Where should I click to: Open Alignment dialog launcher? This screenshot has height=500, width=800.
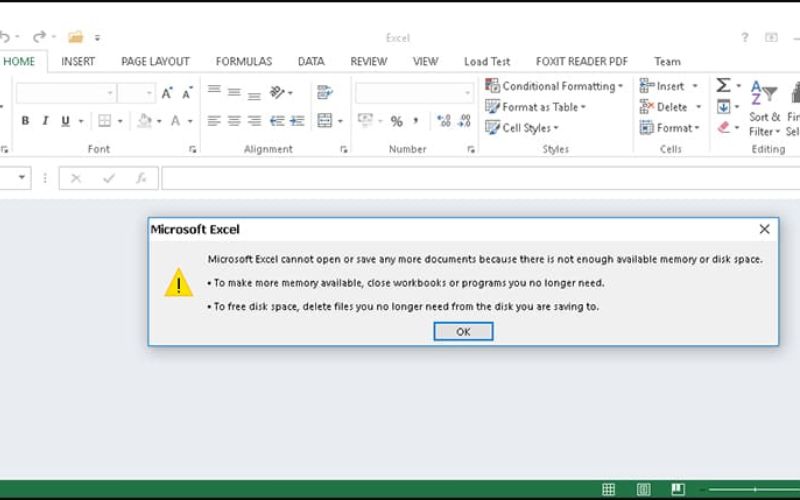click(344, 149)
